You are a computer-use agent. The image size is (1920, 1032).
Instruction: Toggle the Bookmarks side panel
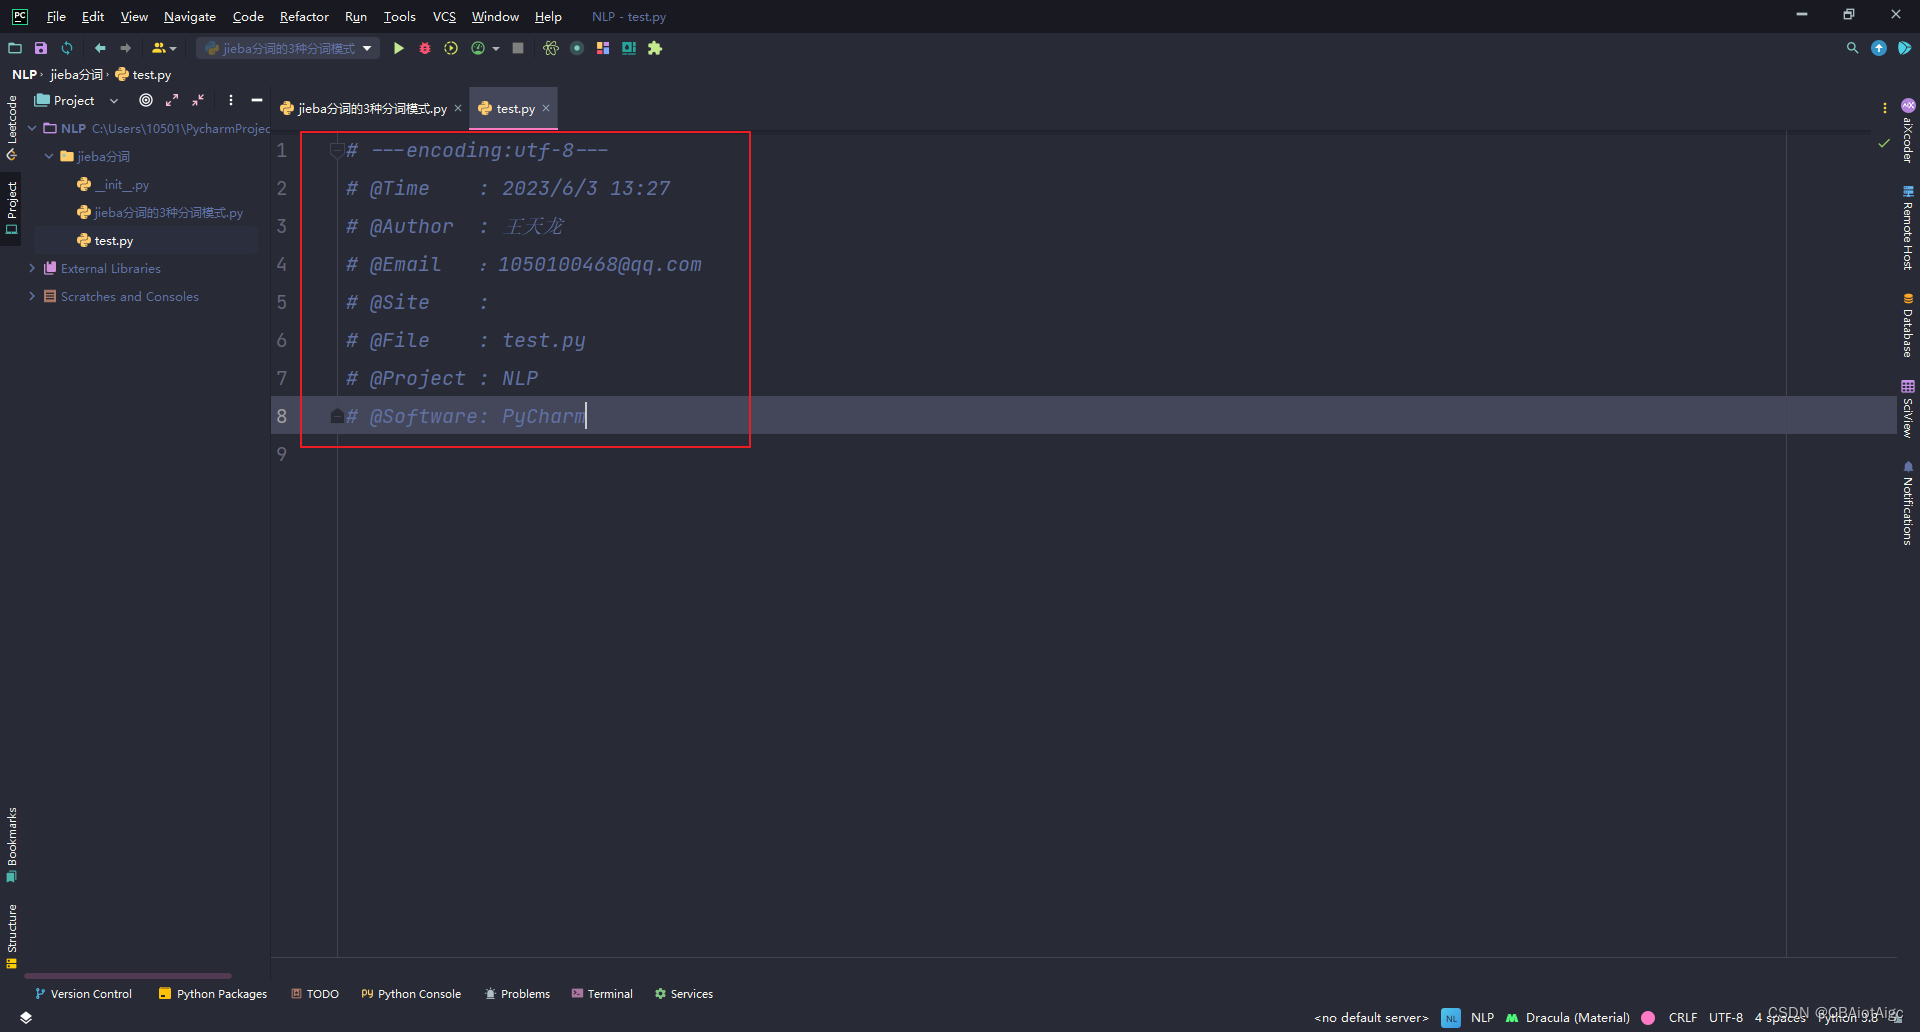12,845
